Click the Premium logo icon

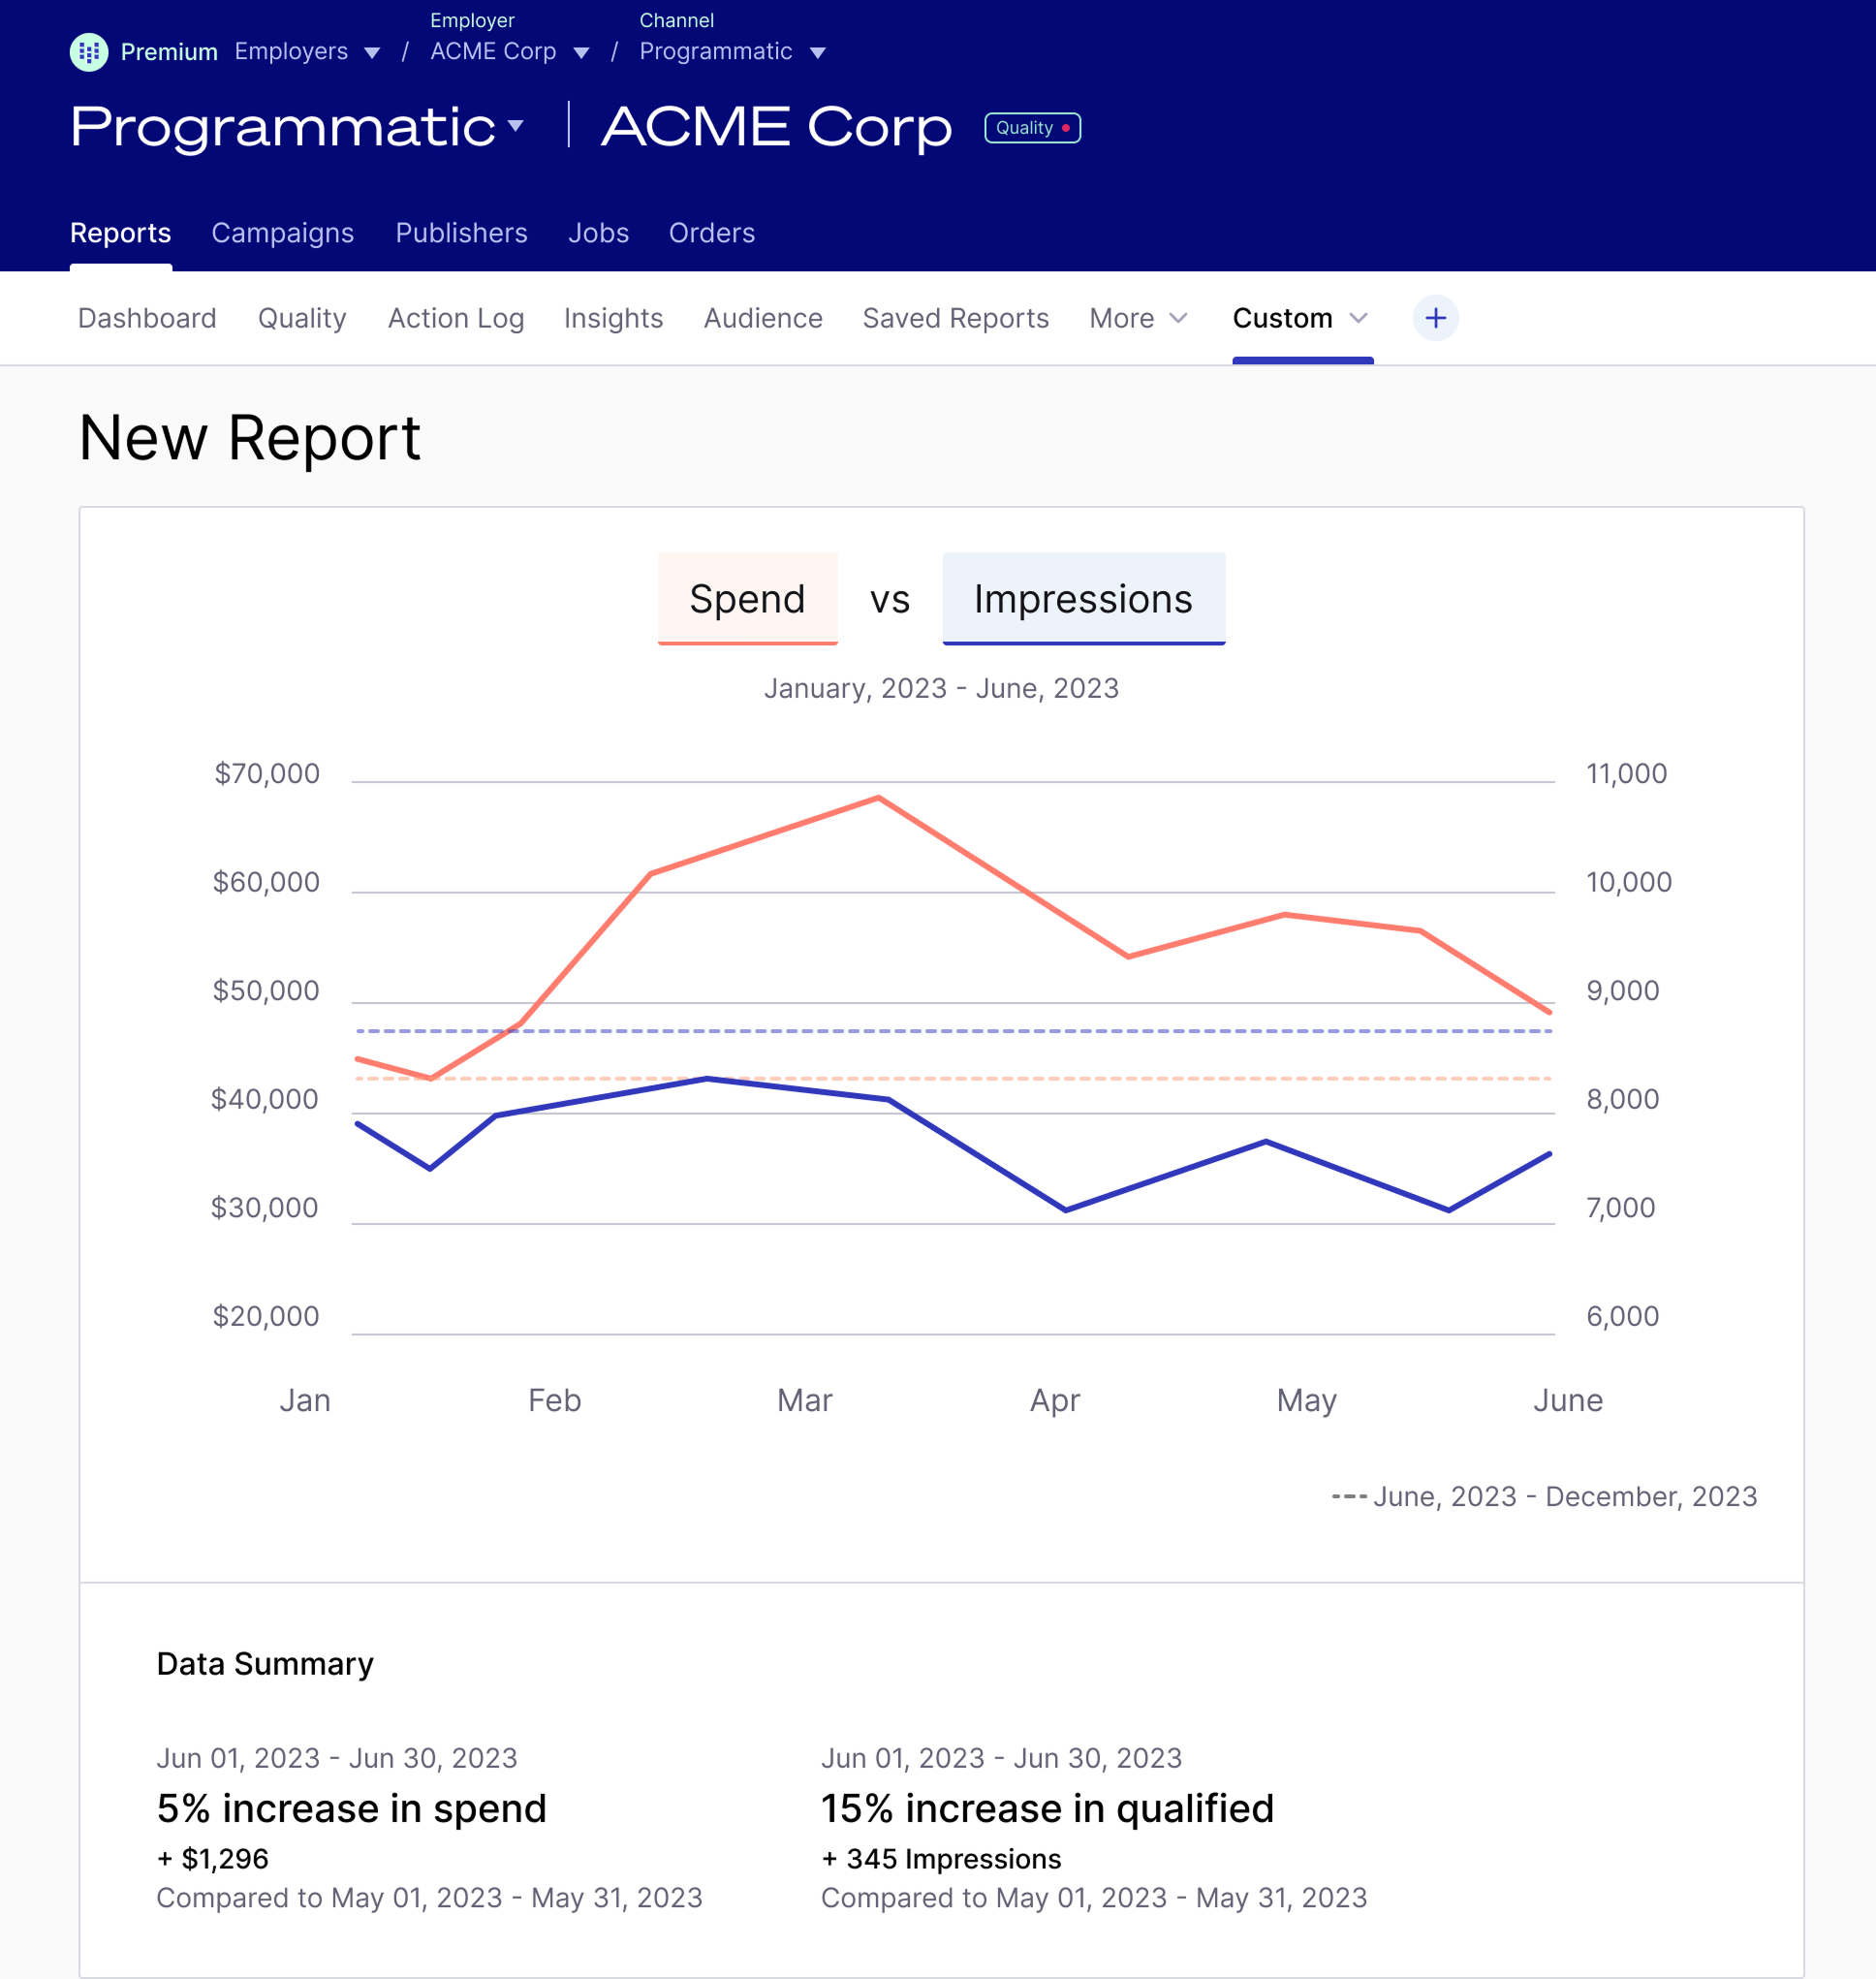(89, 52)
